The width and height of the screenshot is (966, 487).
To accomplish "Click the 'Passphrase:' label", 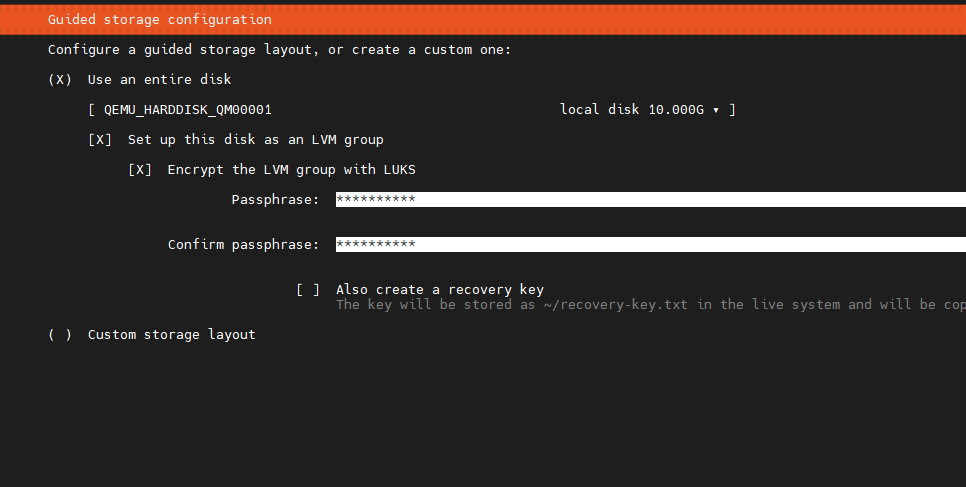I will pyautogui.click(x=275, y=199).
